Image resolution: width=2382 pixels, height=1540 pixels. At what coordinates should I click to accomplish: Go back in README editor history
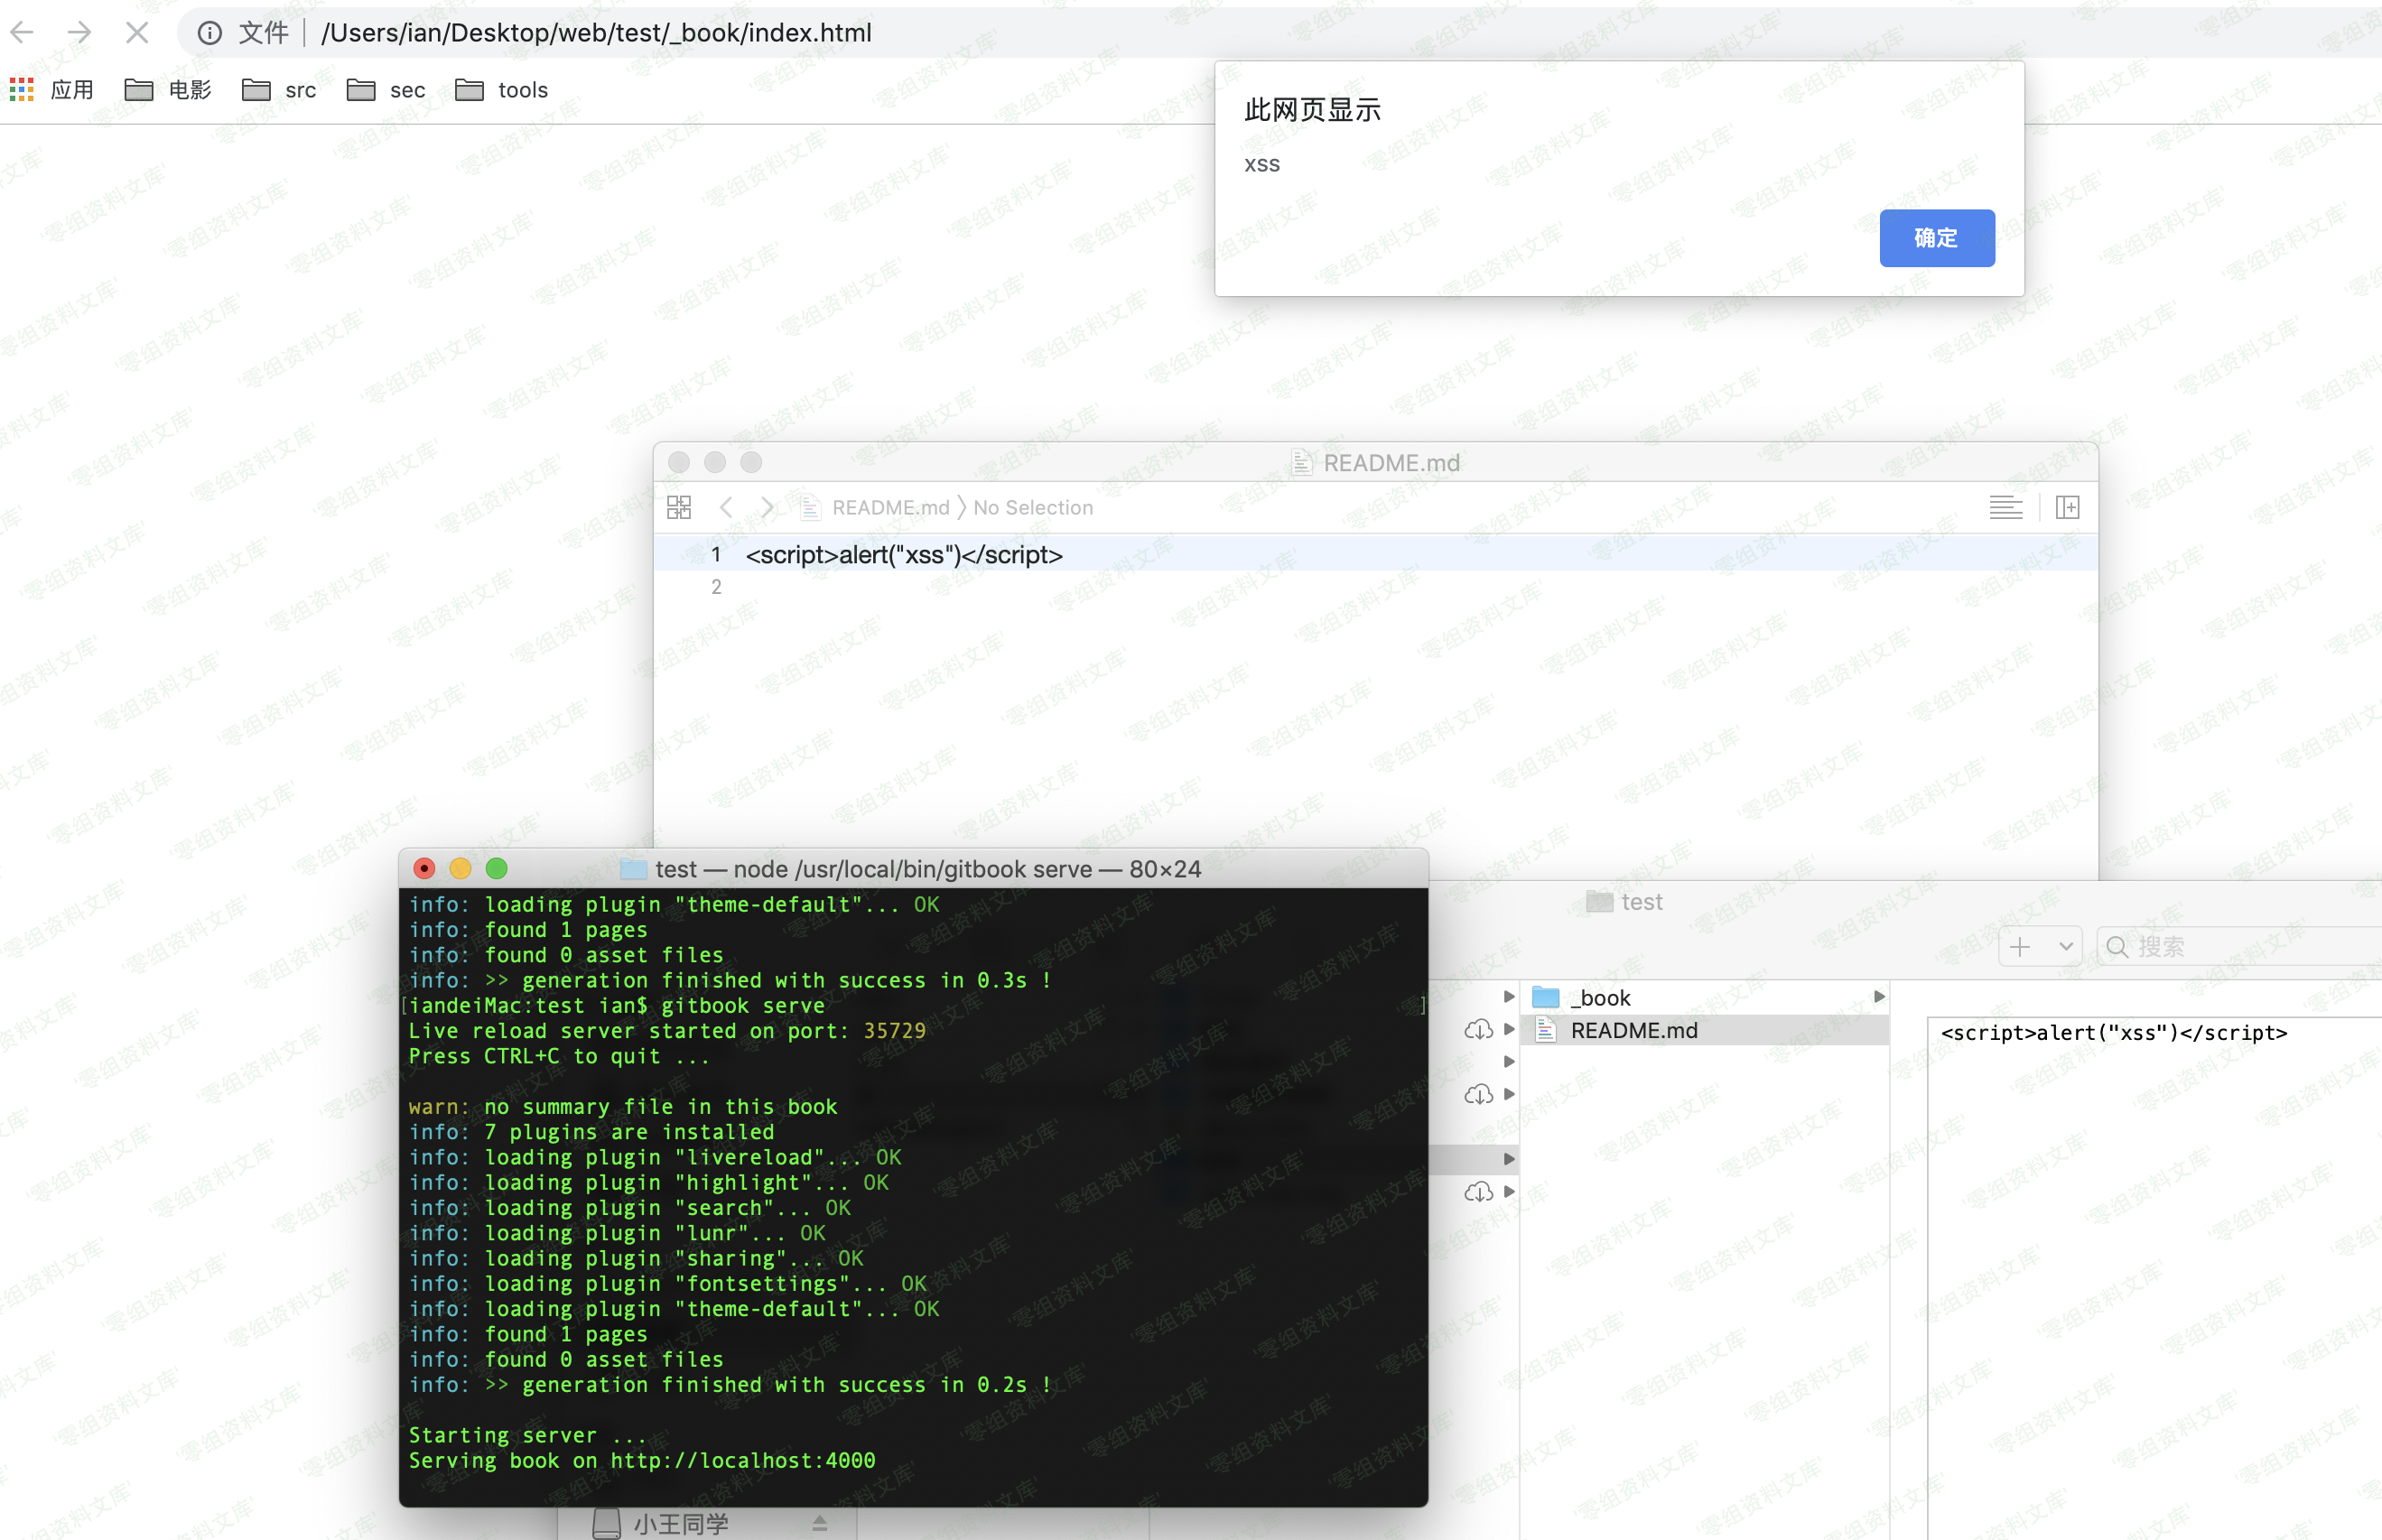727,508
